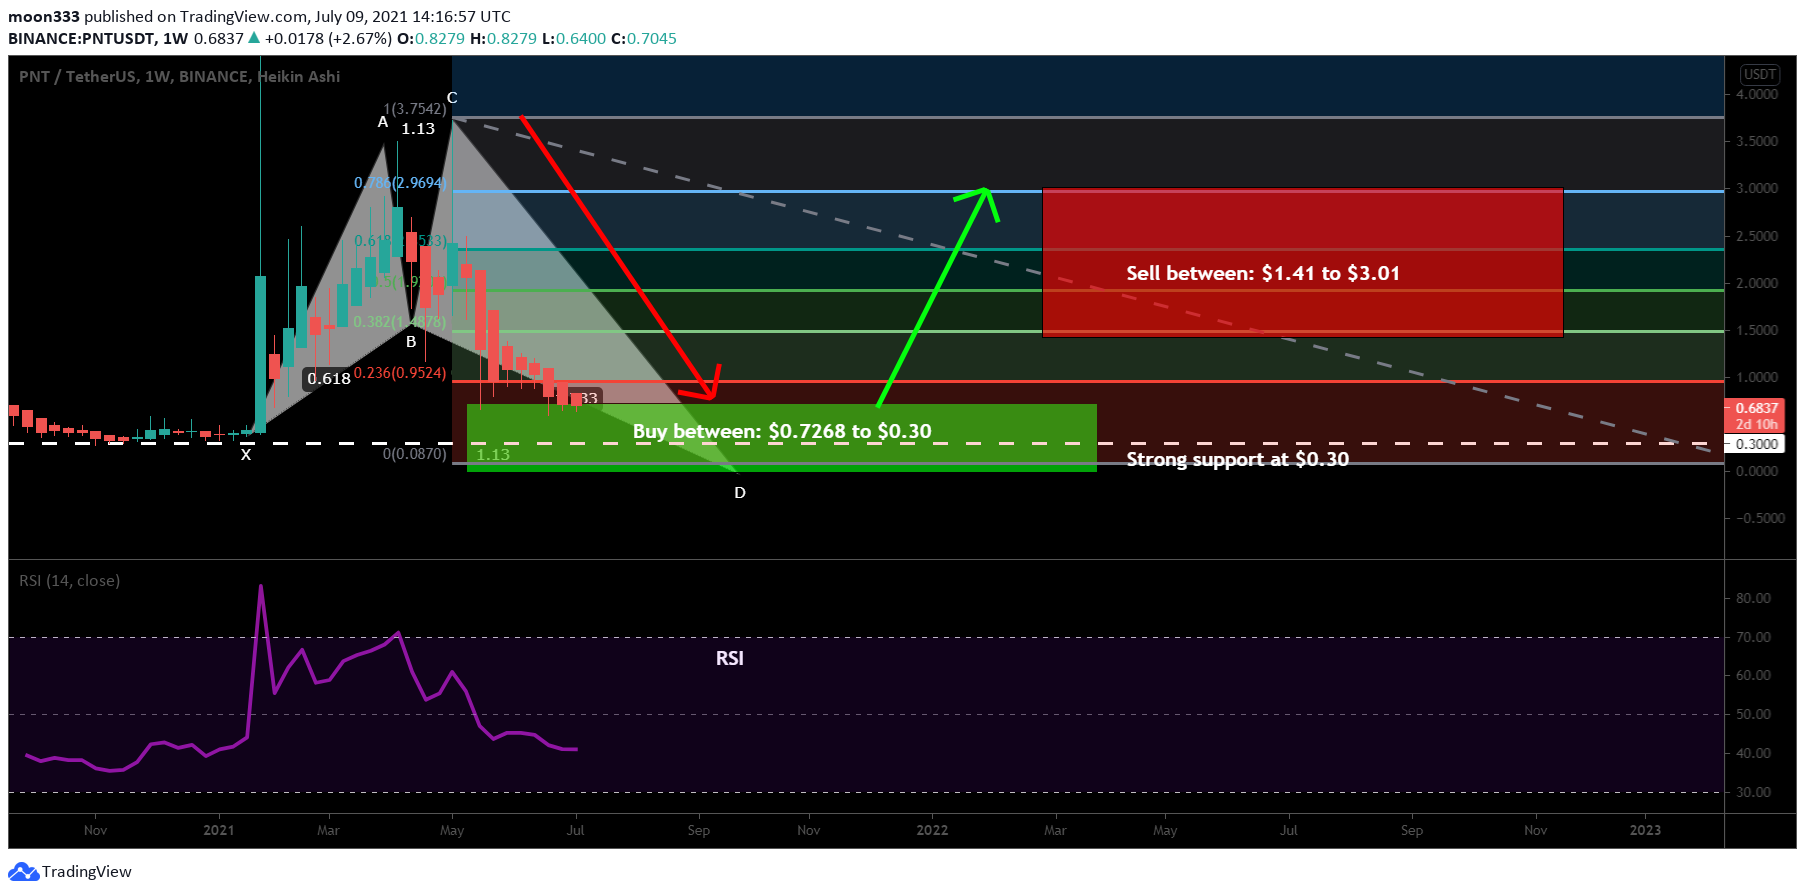
Task: Click the 4.0000 price scale value
Action: (x=1757, y=94)
